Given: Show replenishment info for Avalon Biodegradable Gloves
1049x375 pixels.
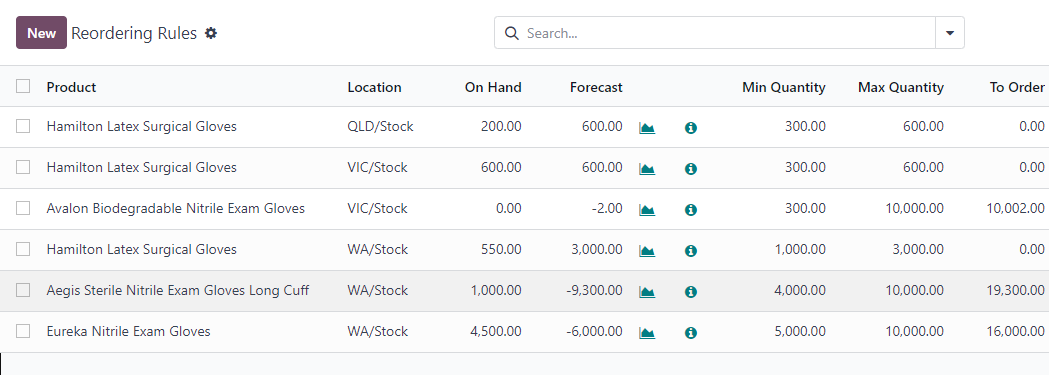Looking at the screenshot, I should coord(691,210).
